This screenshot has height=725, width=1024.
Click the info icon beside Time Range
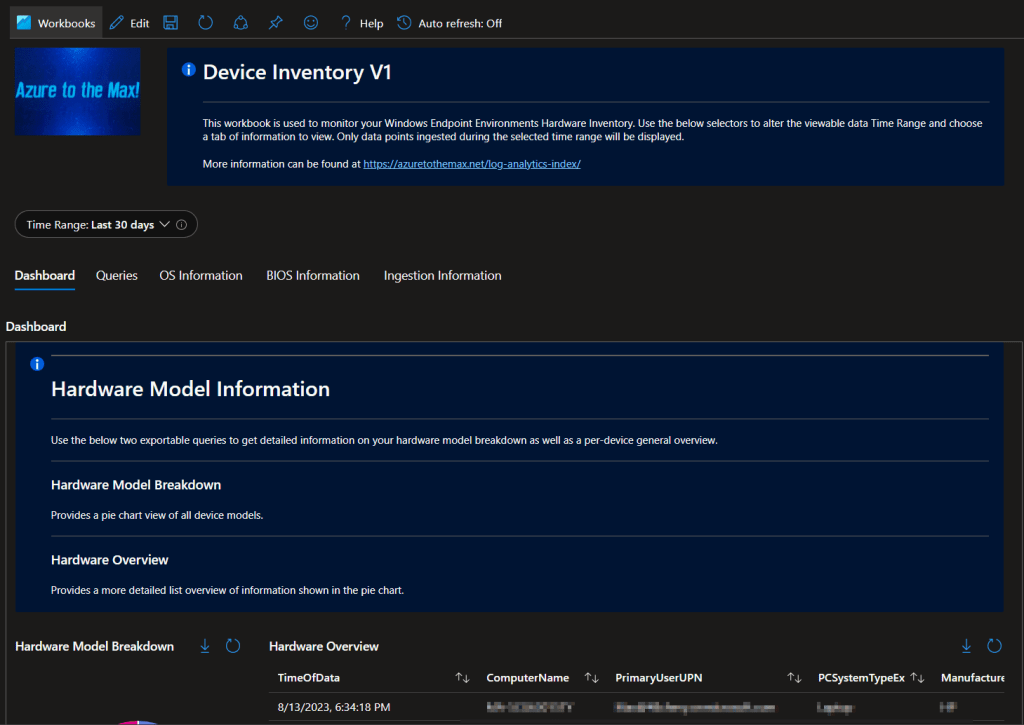point(181,225)
